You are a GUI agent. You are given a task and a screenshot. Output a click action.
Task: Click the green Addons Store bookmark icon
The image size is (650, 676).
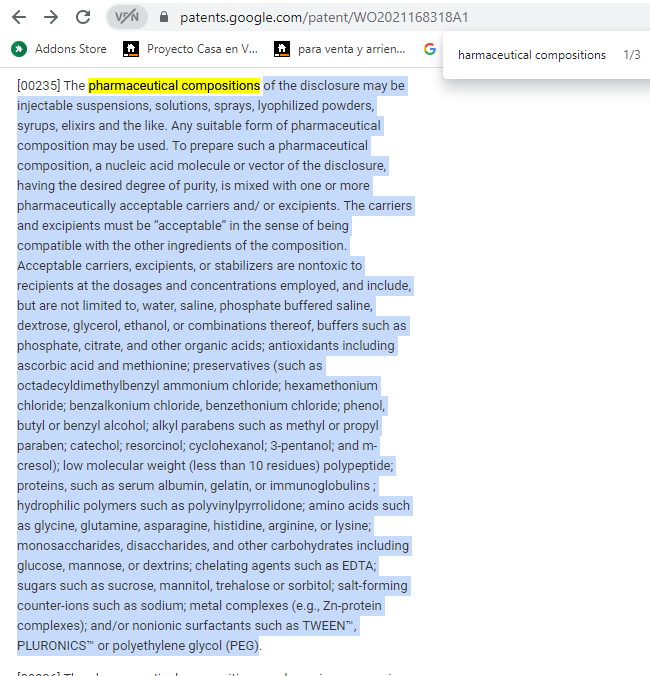coord(18,49)
